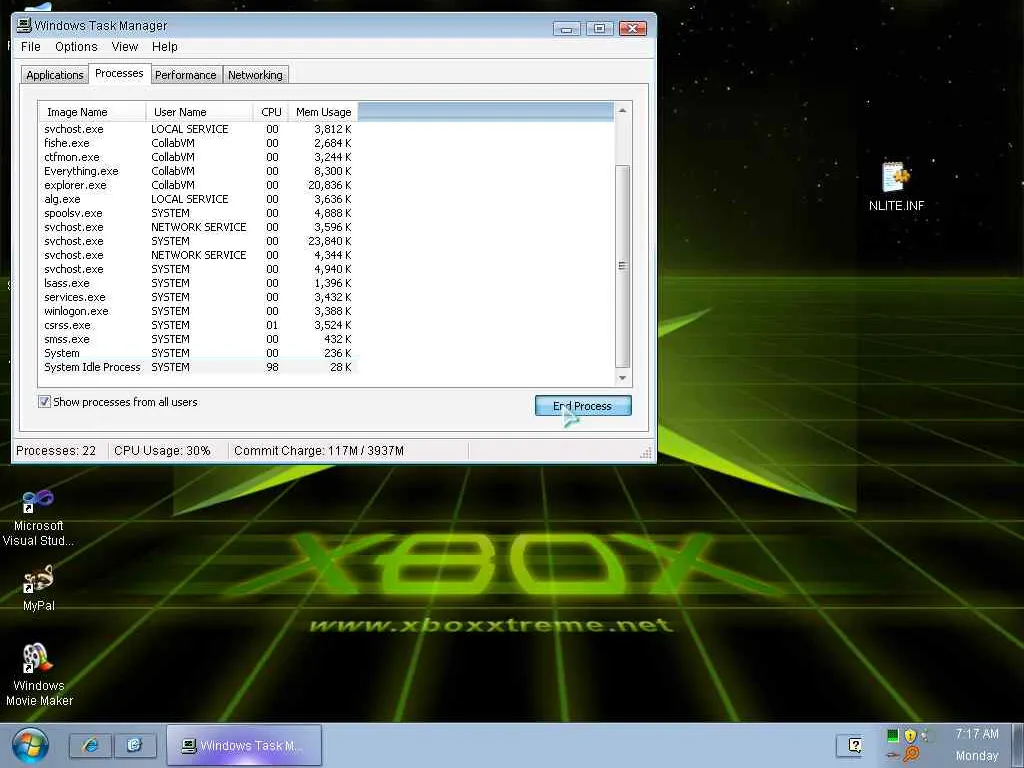Sort by the User Name column header

click(x=199, y=112)
